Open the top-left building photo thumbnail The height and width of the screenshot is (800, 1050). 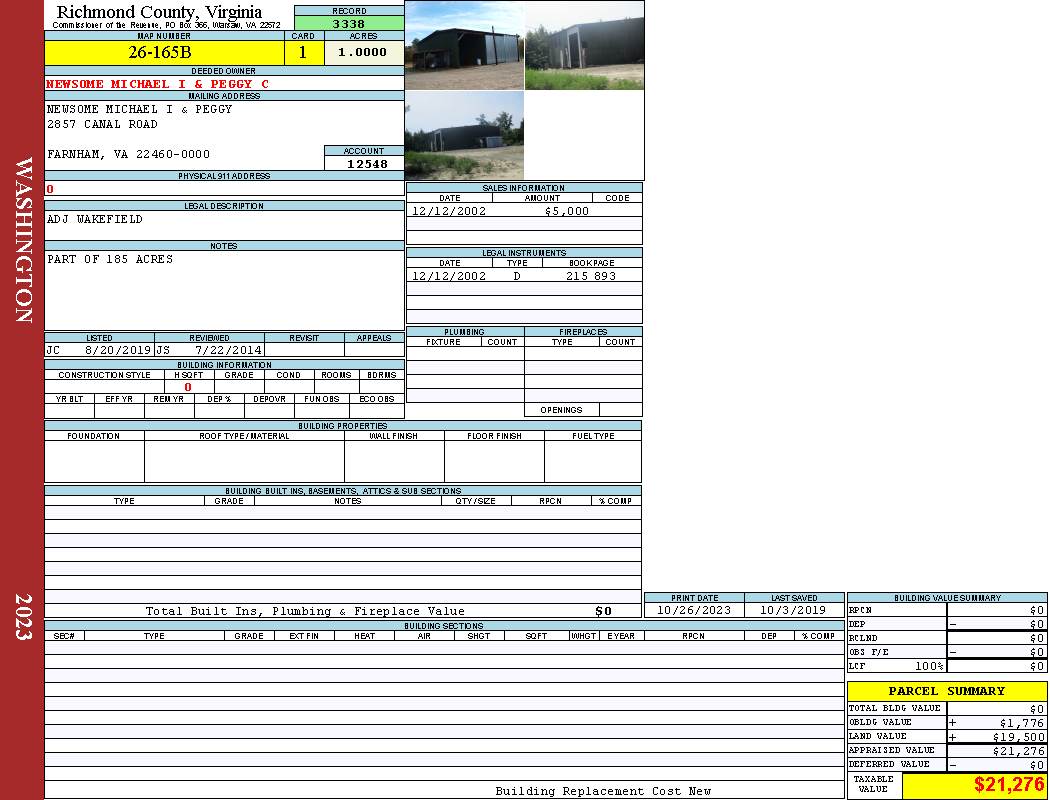pos(464,46)
